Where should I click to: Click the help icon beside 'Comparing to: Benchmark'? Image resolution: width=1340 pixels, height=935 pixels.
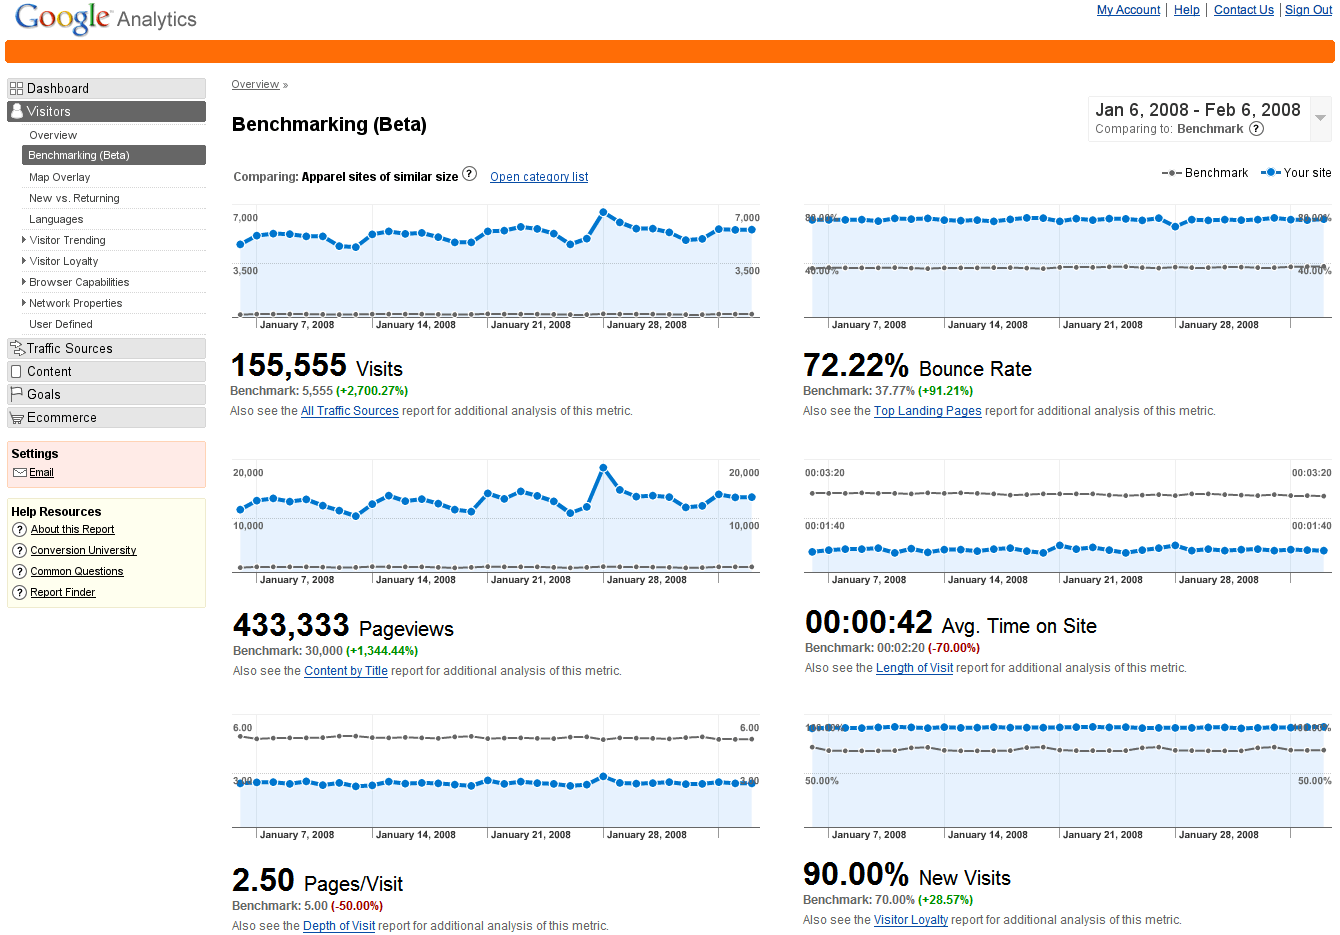[x=1257, y=129]
